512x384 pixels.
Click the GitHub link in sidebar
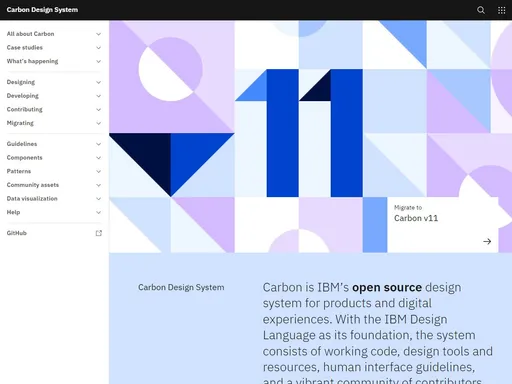click(x=54, y=233)
